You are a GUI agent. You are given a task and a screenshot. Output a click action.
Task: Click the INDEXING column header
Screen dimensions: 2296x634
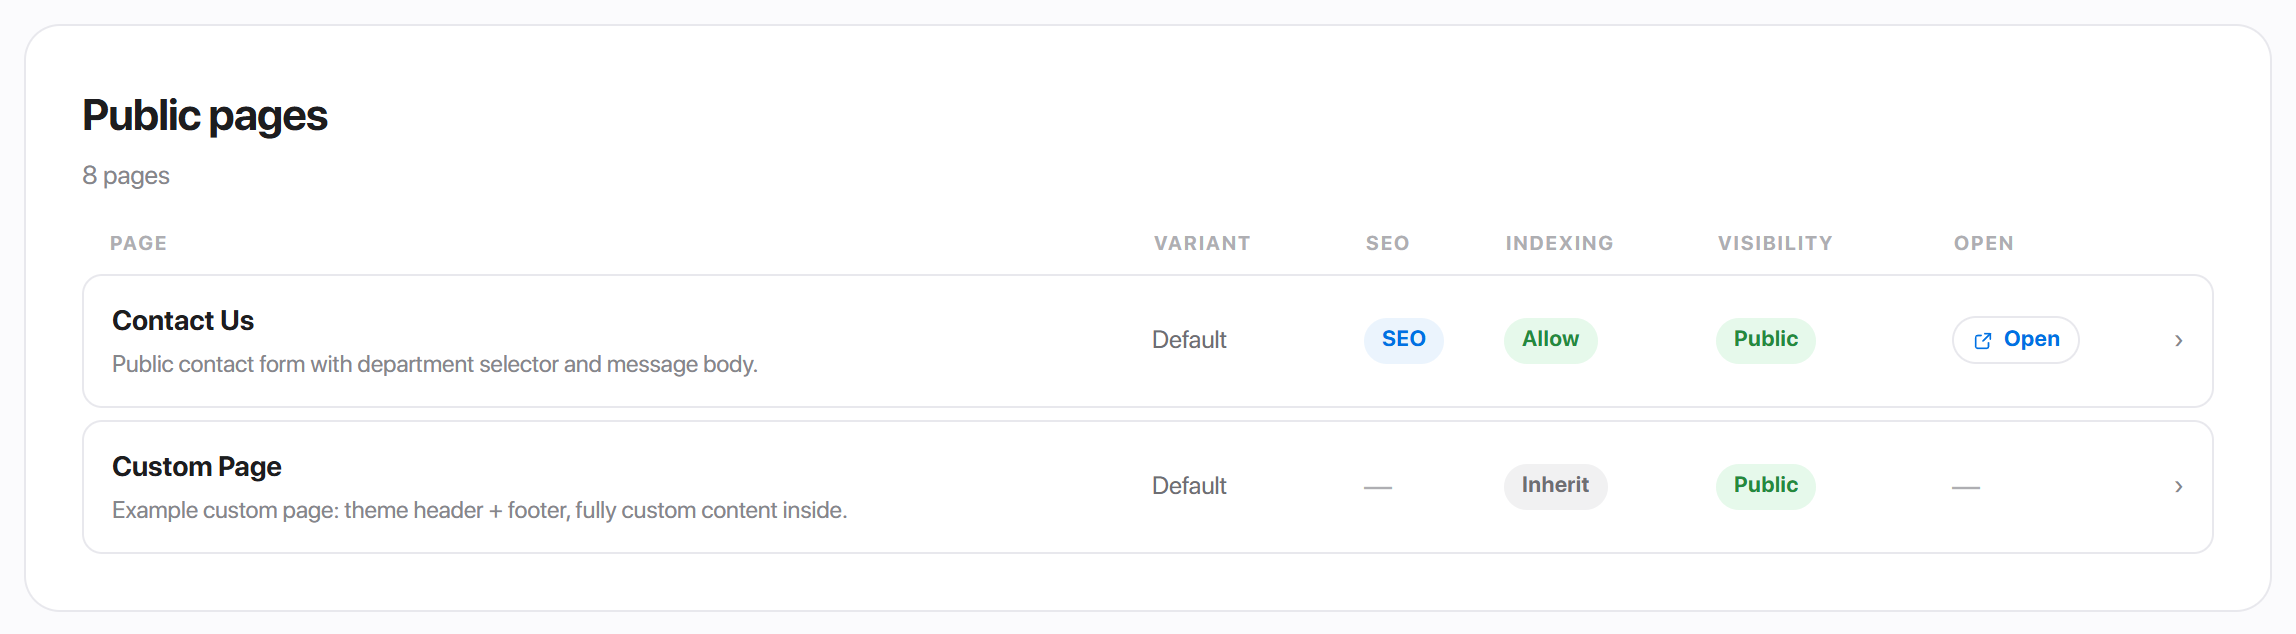coord(1559,243)
